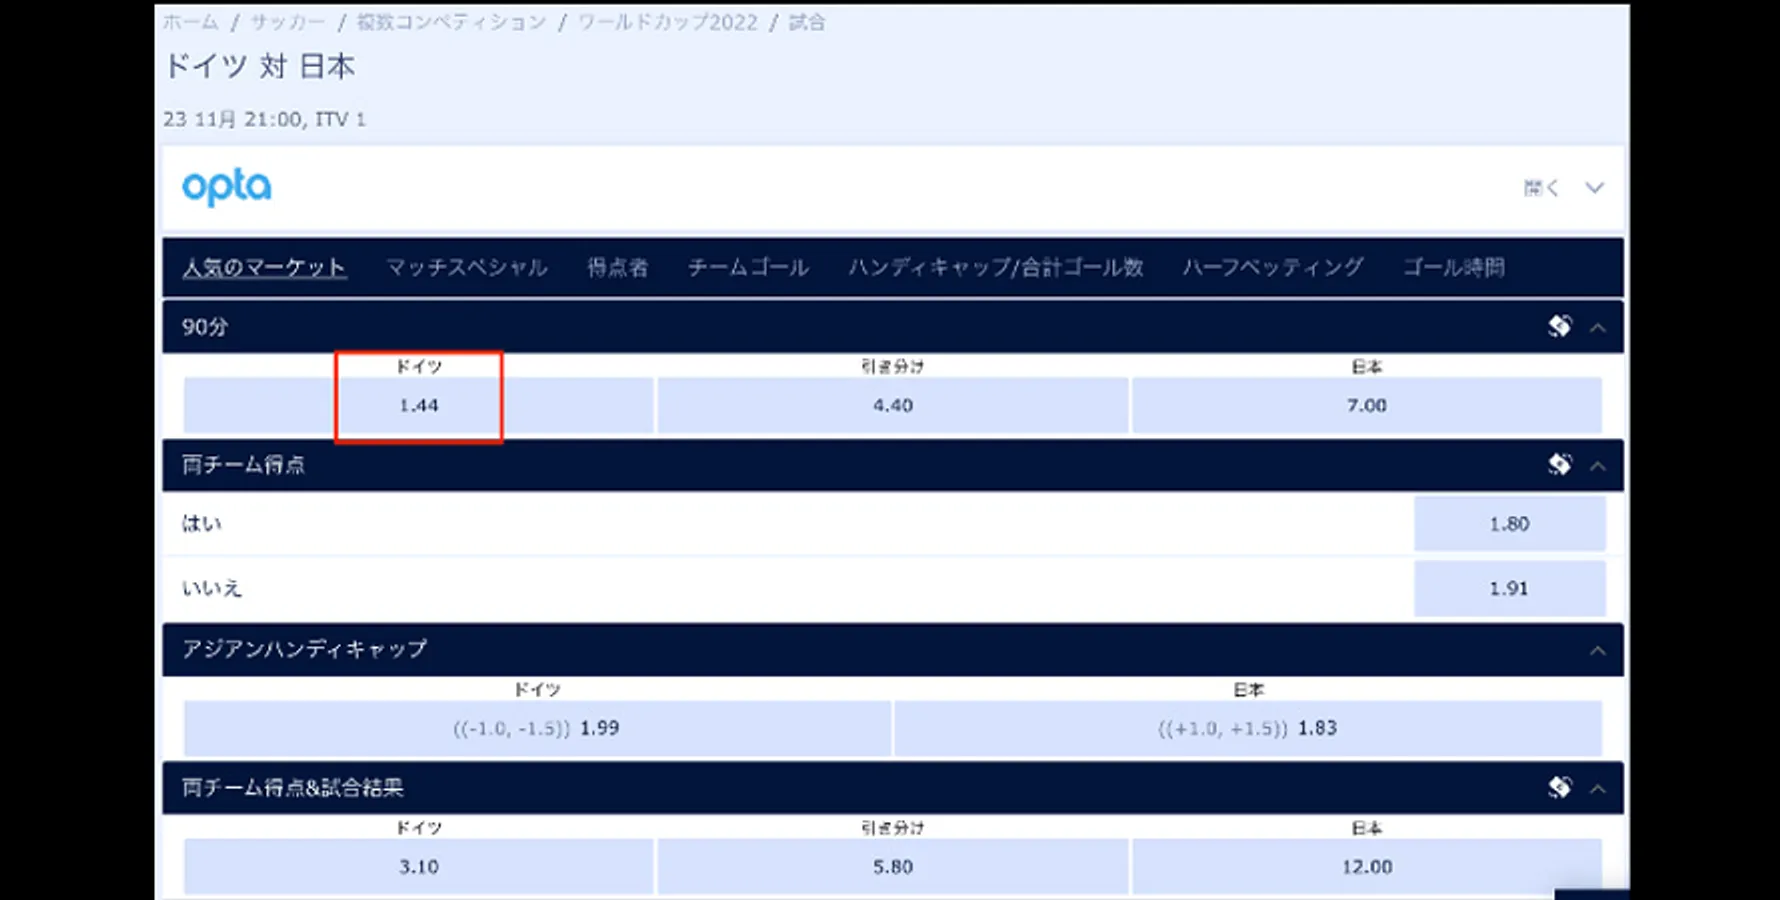1780x900 pixels.
Task: Open 複数コンペティション breadcrumb link
Action: pos(452,22)
